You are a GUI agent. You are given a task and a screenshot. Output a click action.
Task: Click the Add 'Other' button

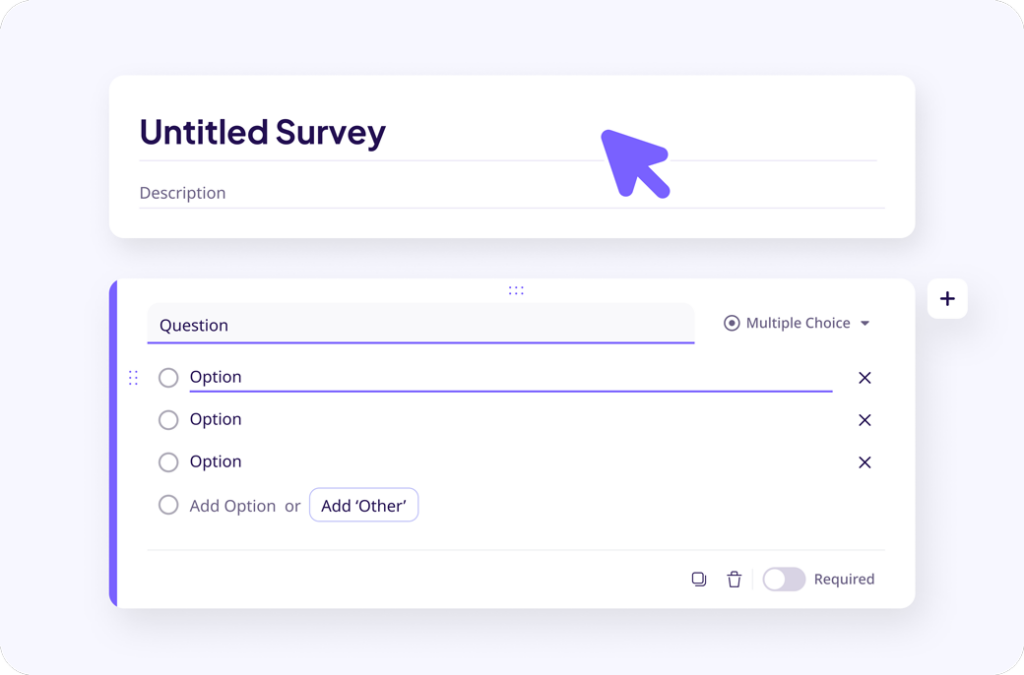point(363,505)
